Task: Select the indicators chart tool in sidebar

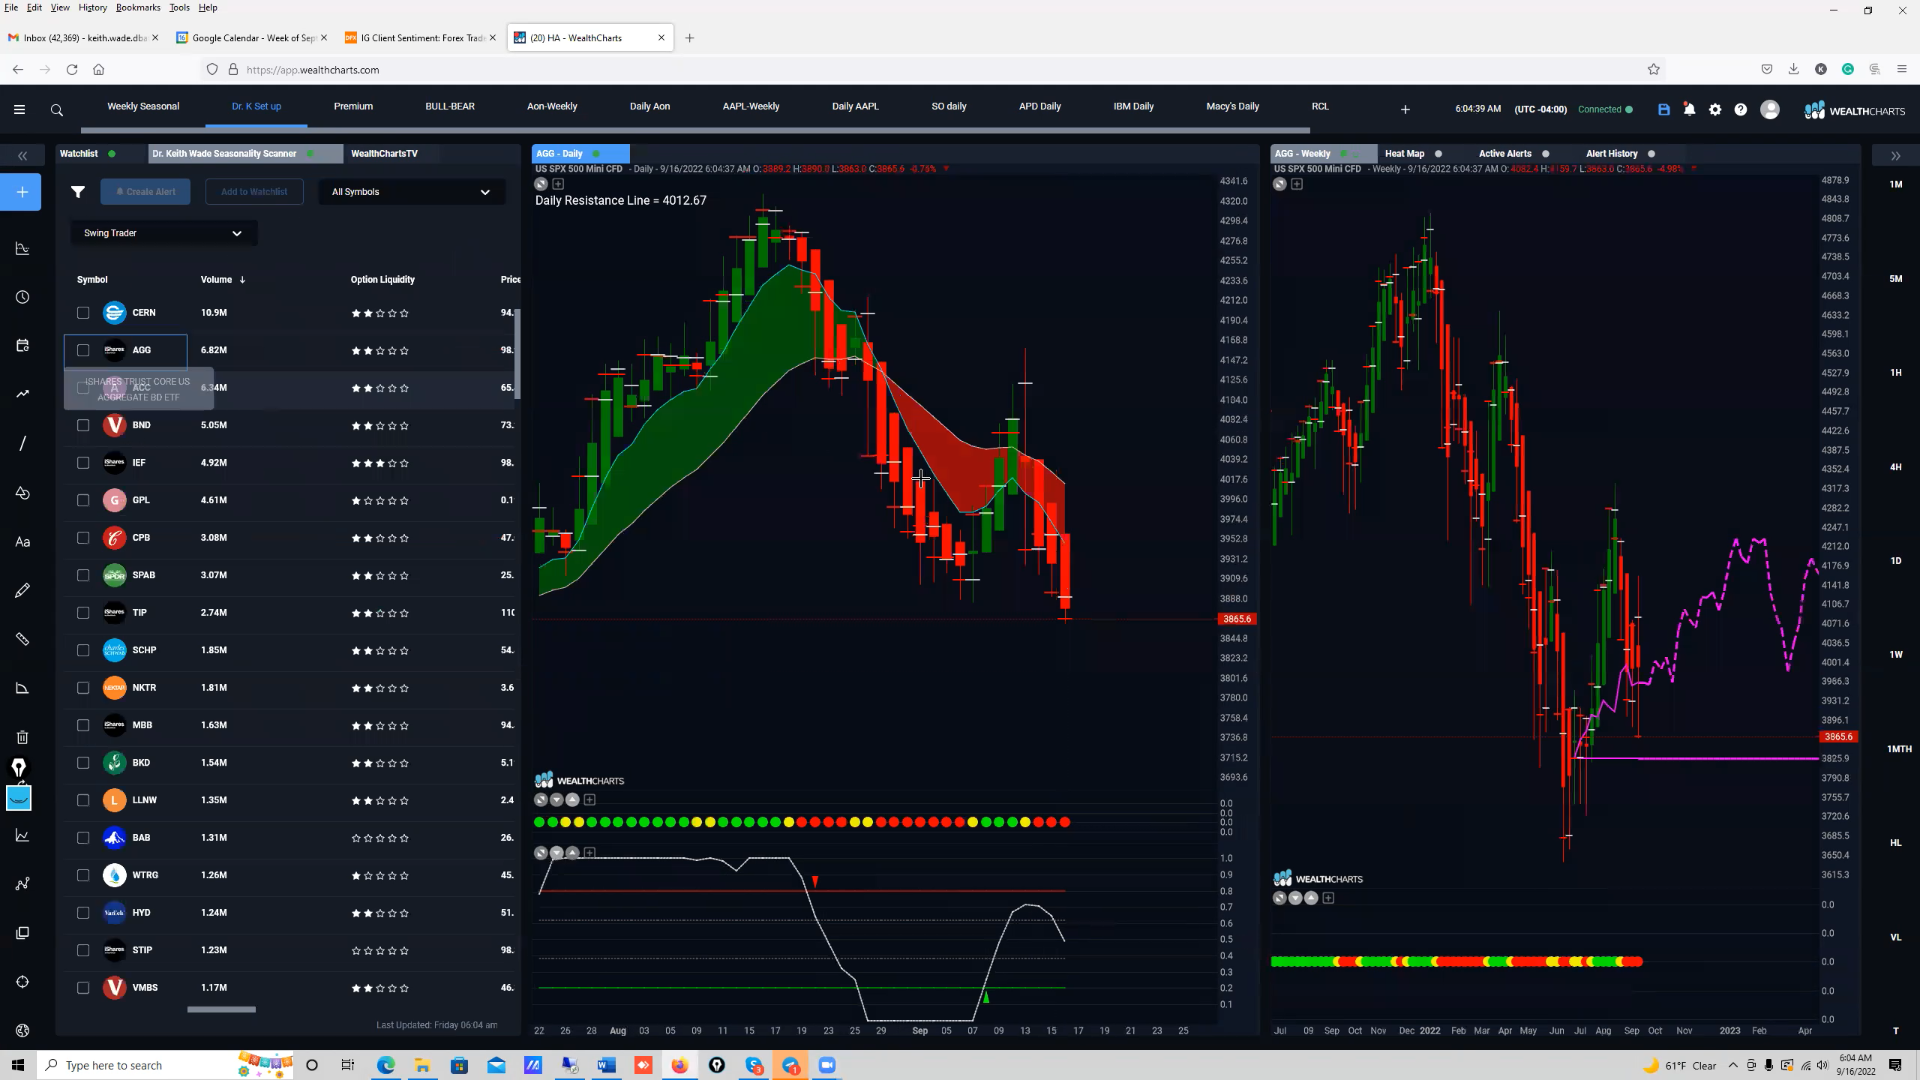Action: pos(22,248)
